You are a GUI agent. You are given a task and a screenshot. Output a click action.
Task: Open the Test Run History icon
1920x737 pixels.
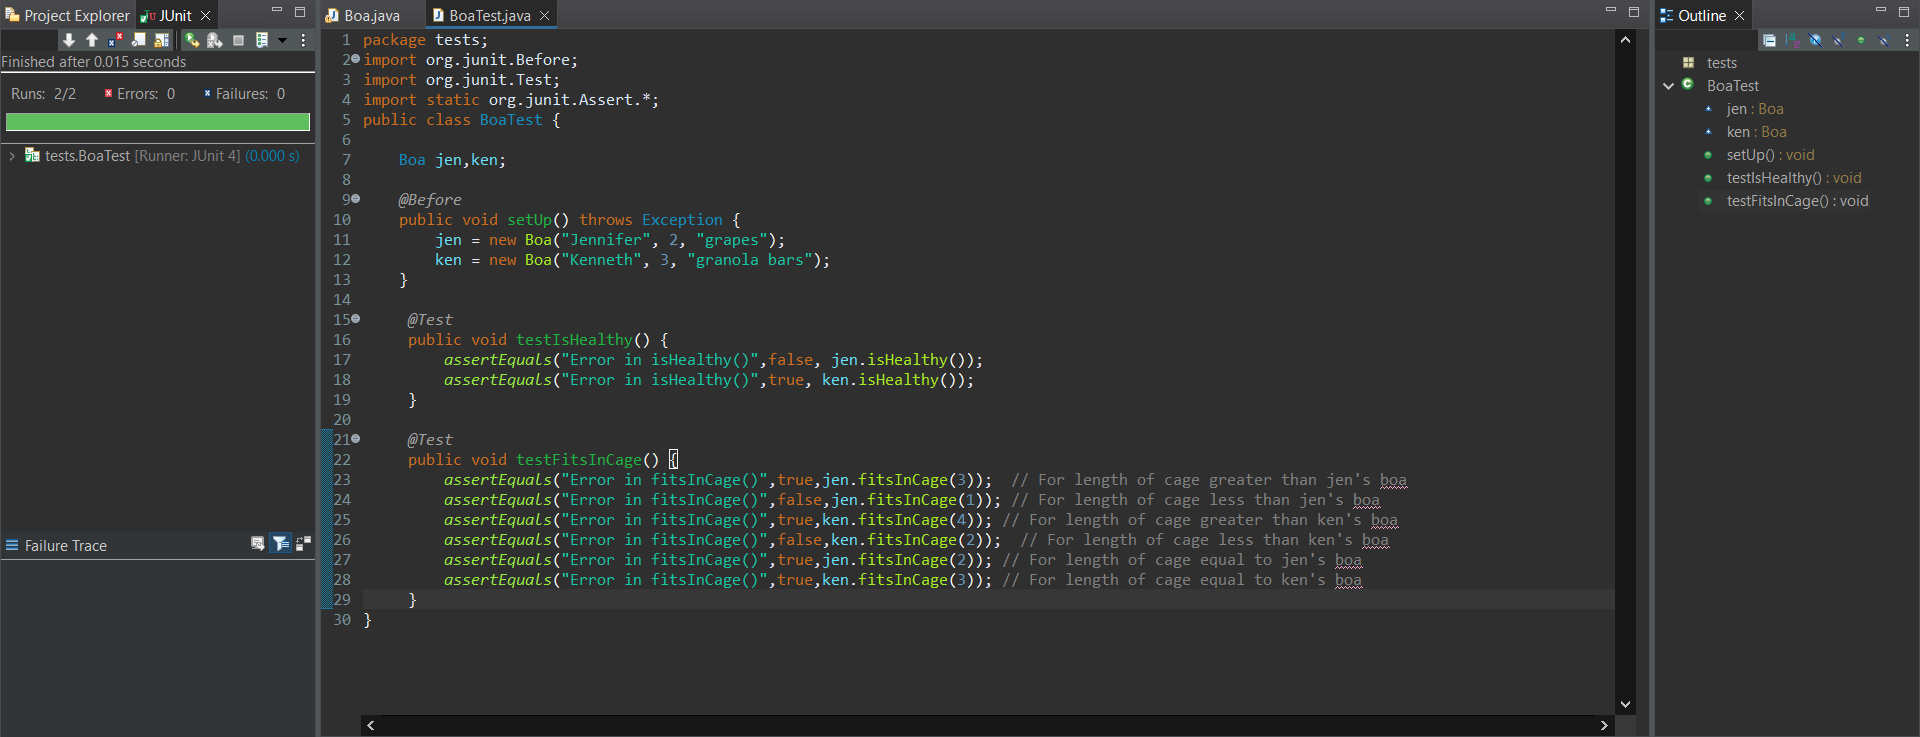pos(262,40)
